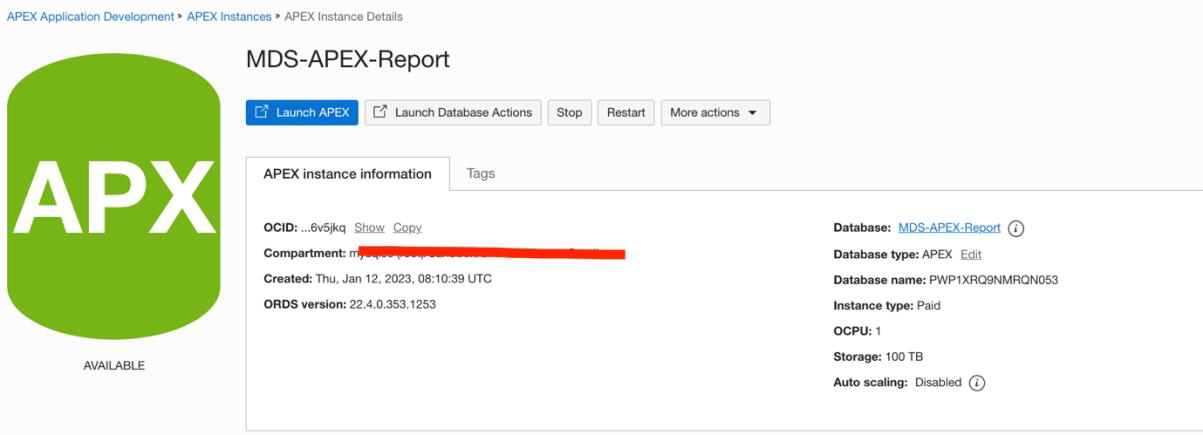Open the MDS-APEX-Report database link
Viewport: 1203px width, 435px height.
pos(949,228)
